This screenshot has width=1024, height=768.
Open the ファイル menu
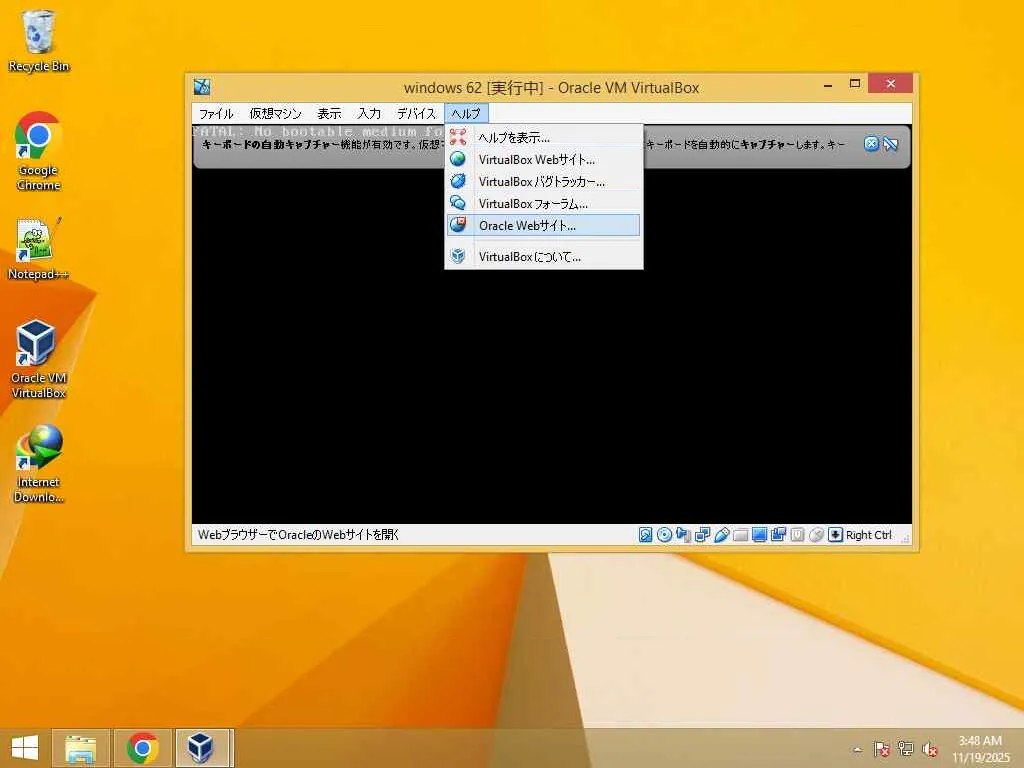[x=216, y=114]
